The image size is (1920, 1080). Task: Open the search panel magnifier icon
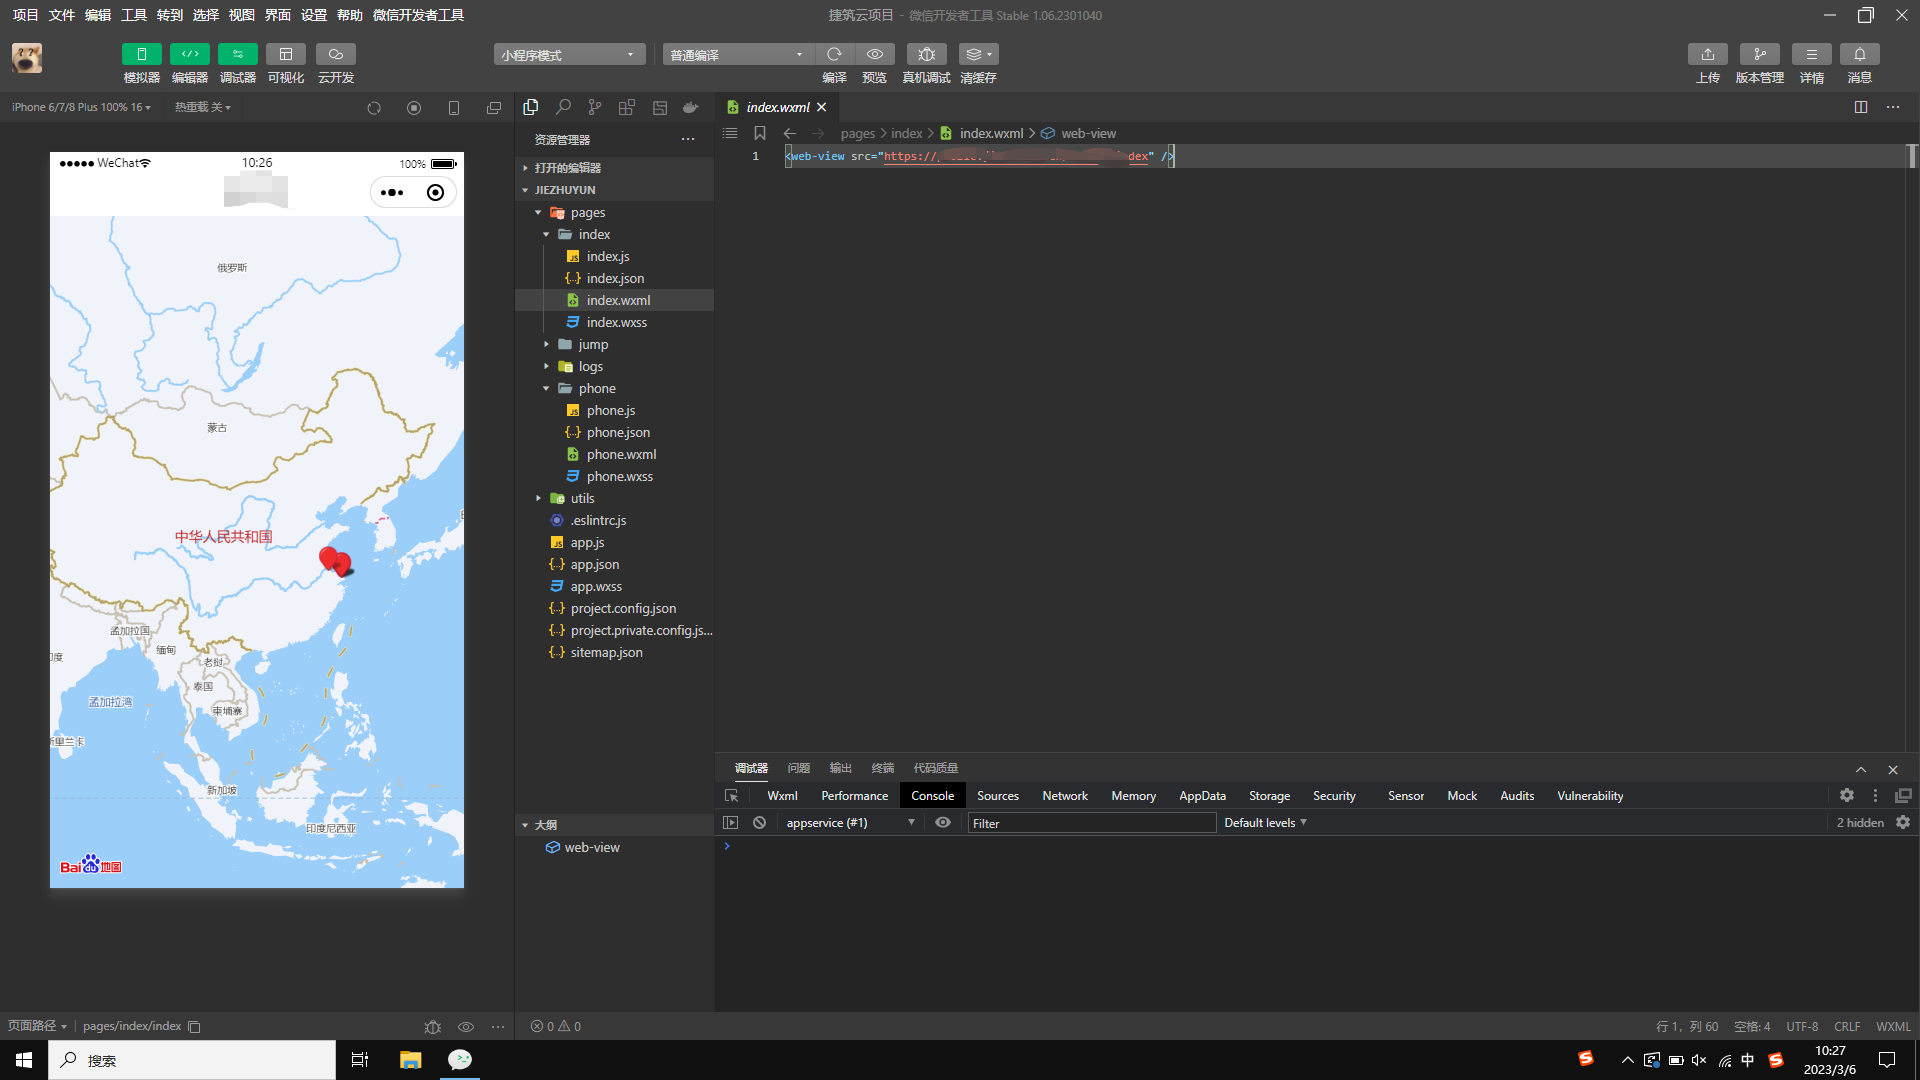pos(563,107)
